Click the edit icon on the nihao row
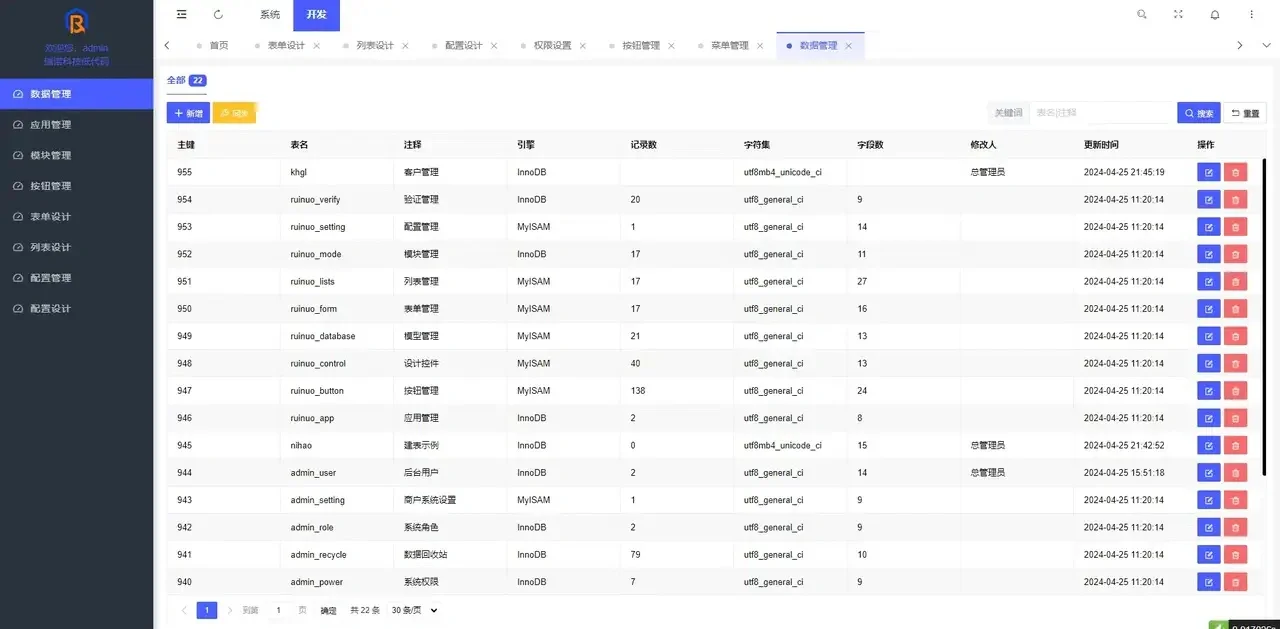 pos(1208,445)
